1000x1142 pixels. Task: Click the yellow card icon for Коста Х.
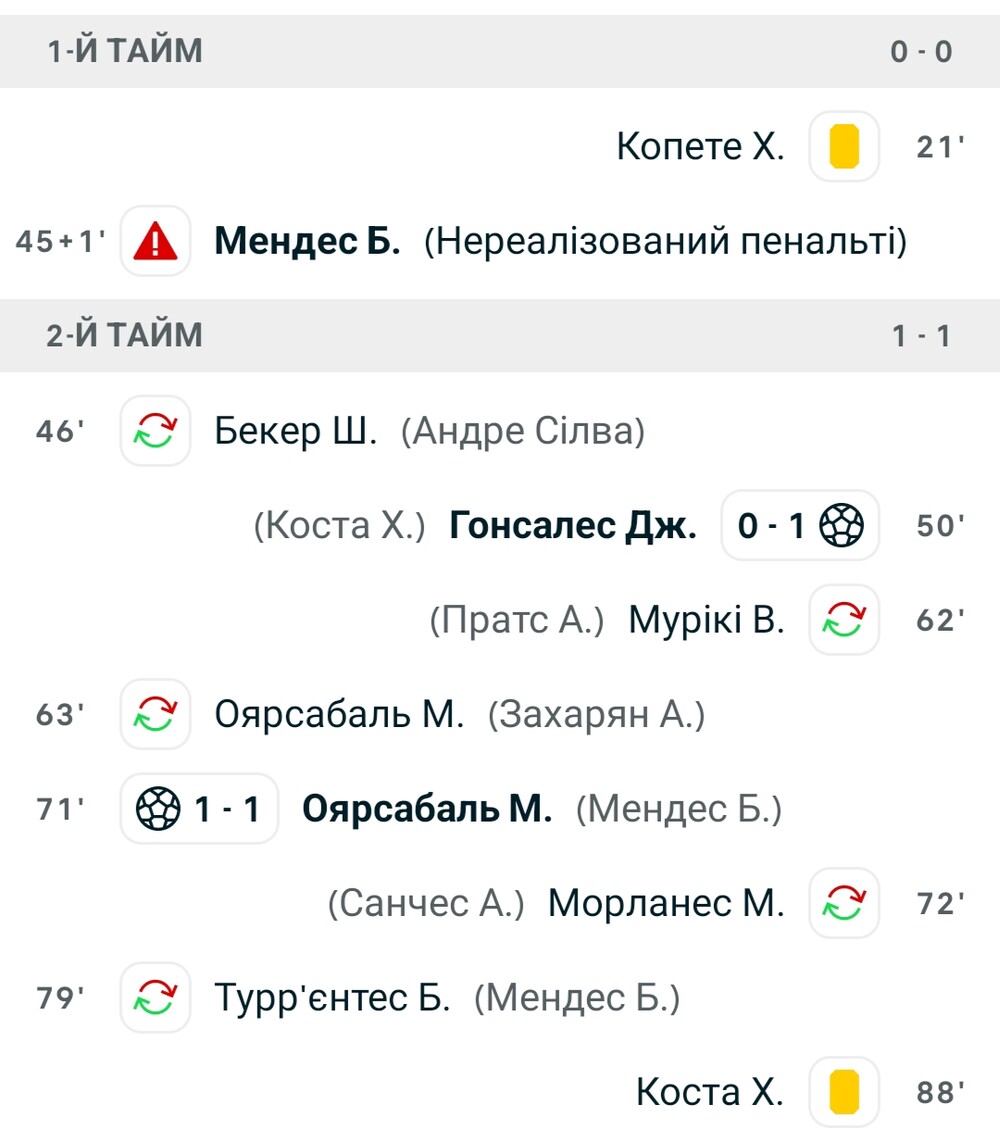coord(844,1092)
